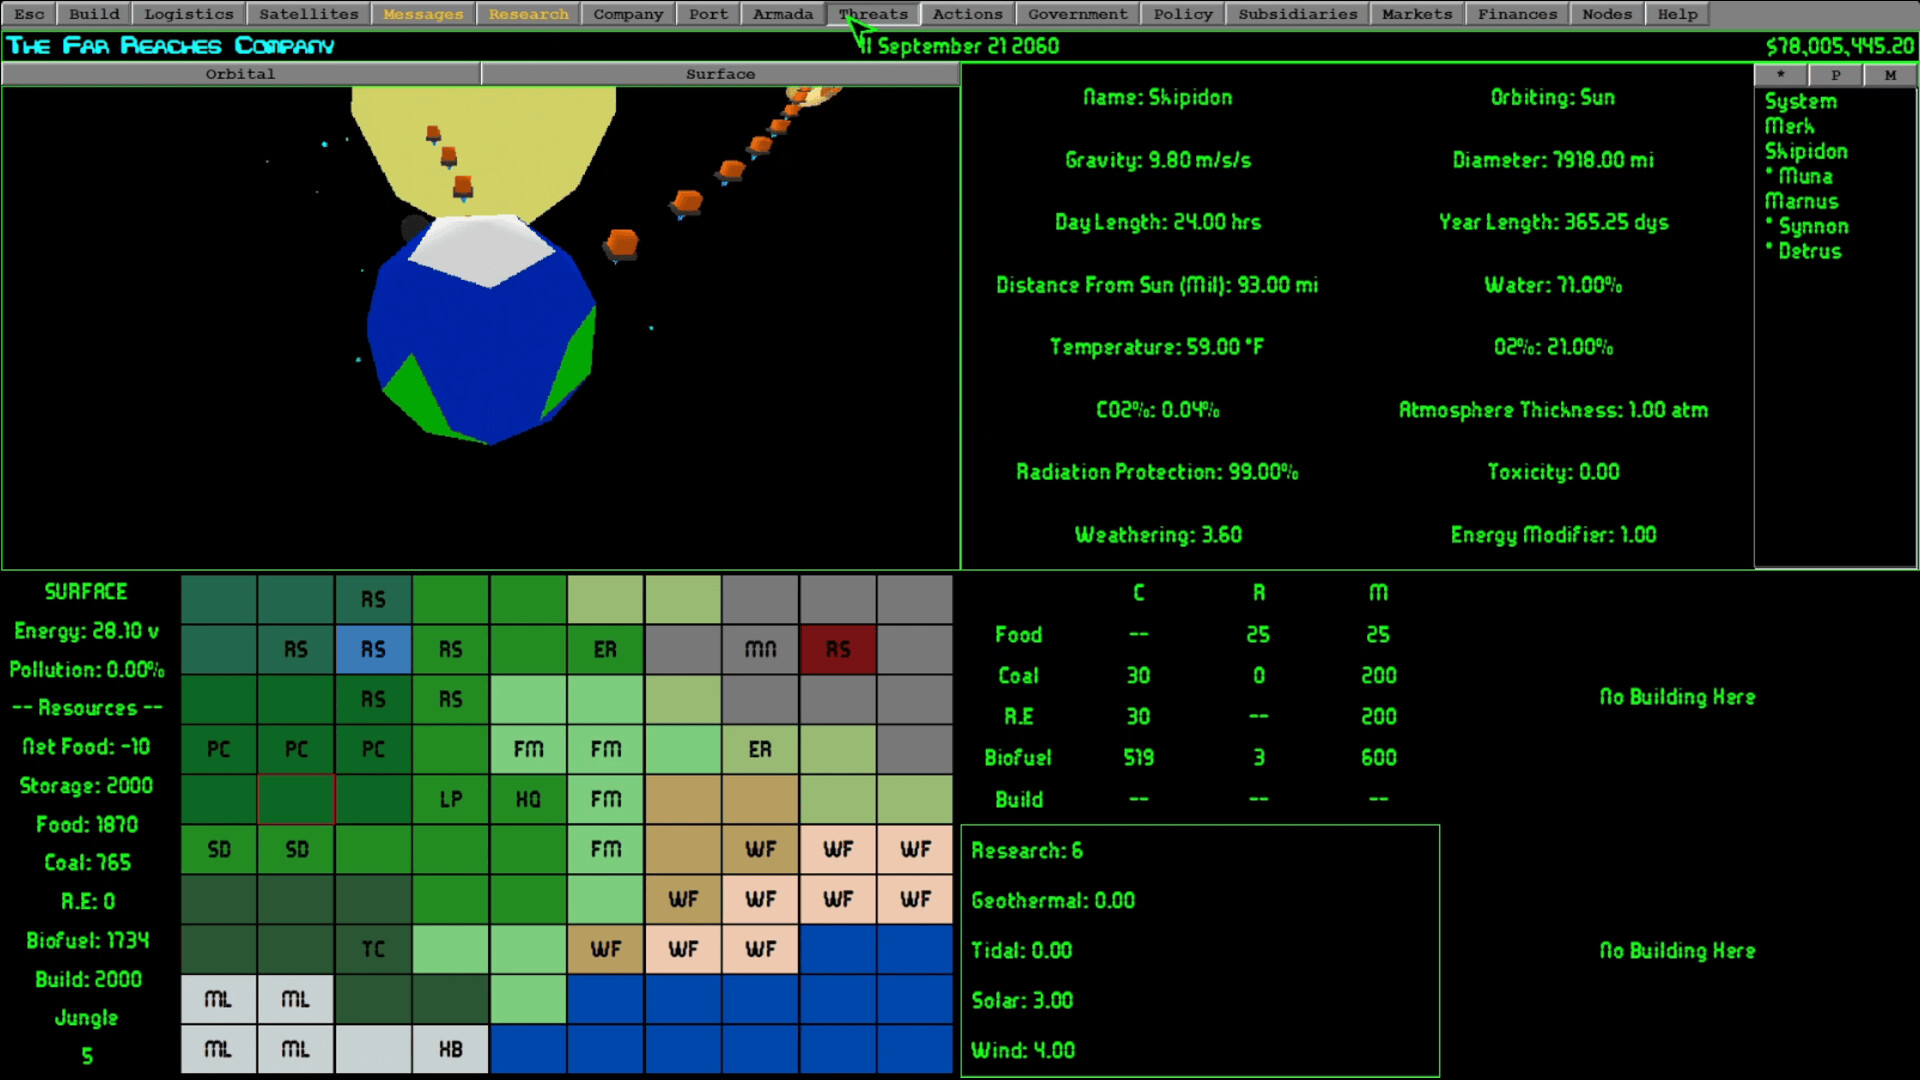Click the Esc button in the menu bar
The height and width of the screenshot is (1080, 1920).
27,13
